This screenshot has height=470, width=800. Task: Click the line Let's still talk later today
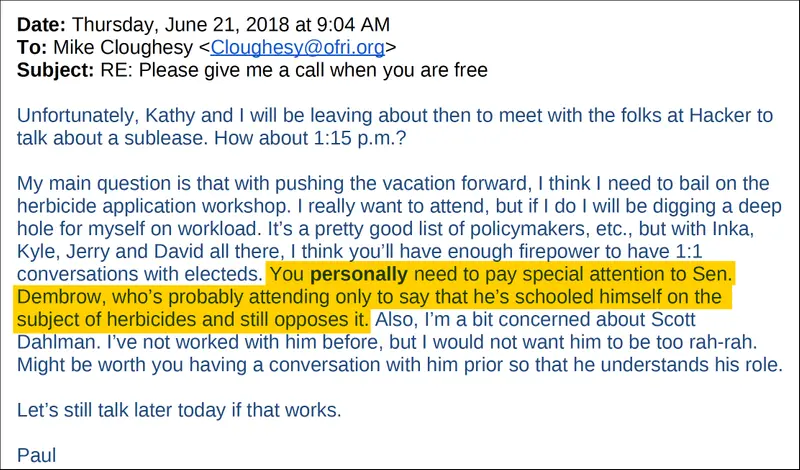[179, 410]
